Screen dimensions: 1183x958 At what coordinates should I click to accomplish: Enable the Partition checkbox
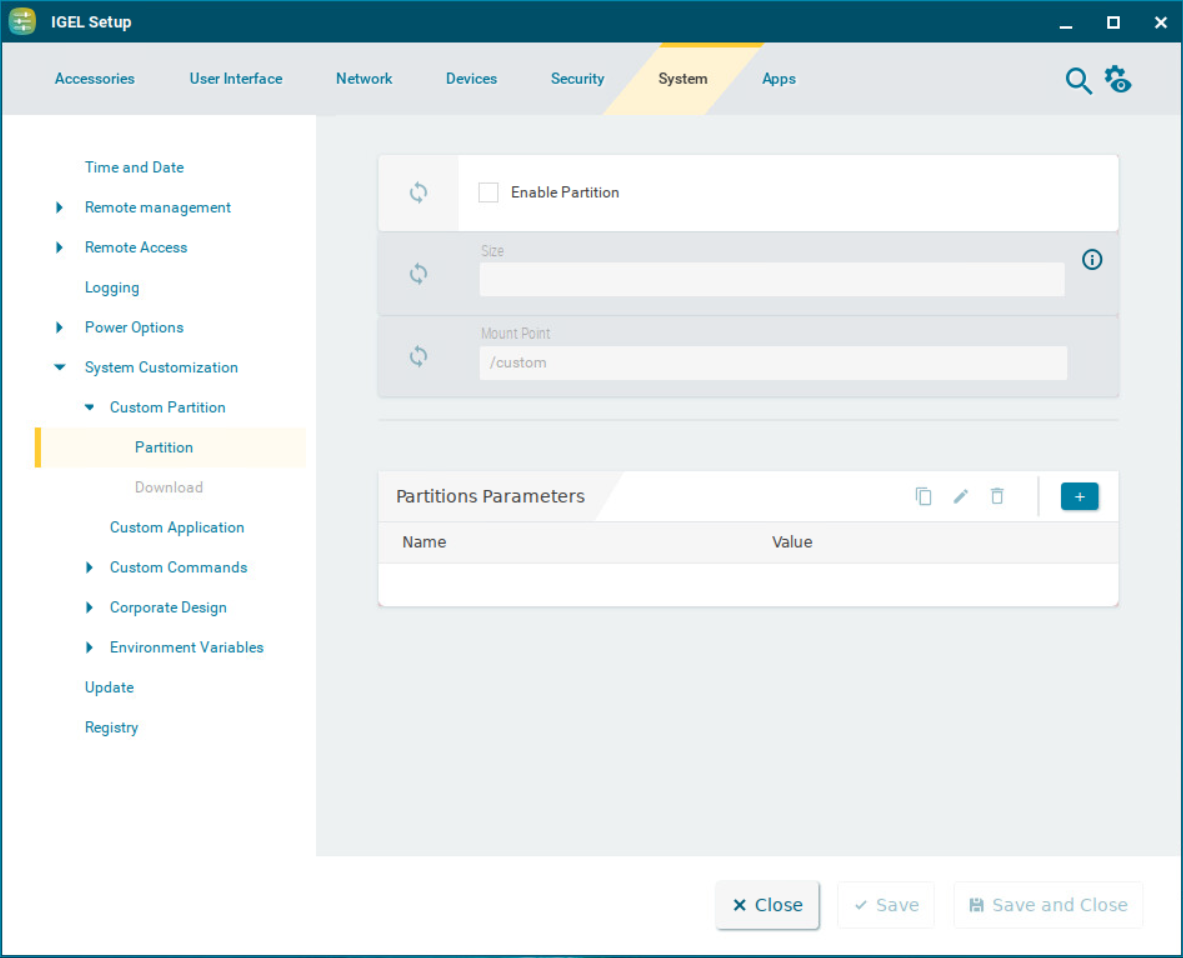tap(488, 193)
